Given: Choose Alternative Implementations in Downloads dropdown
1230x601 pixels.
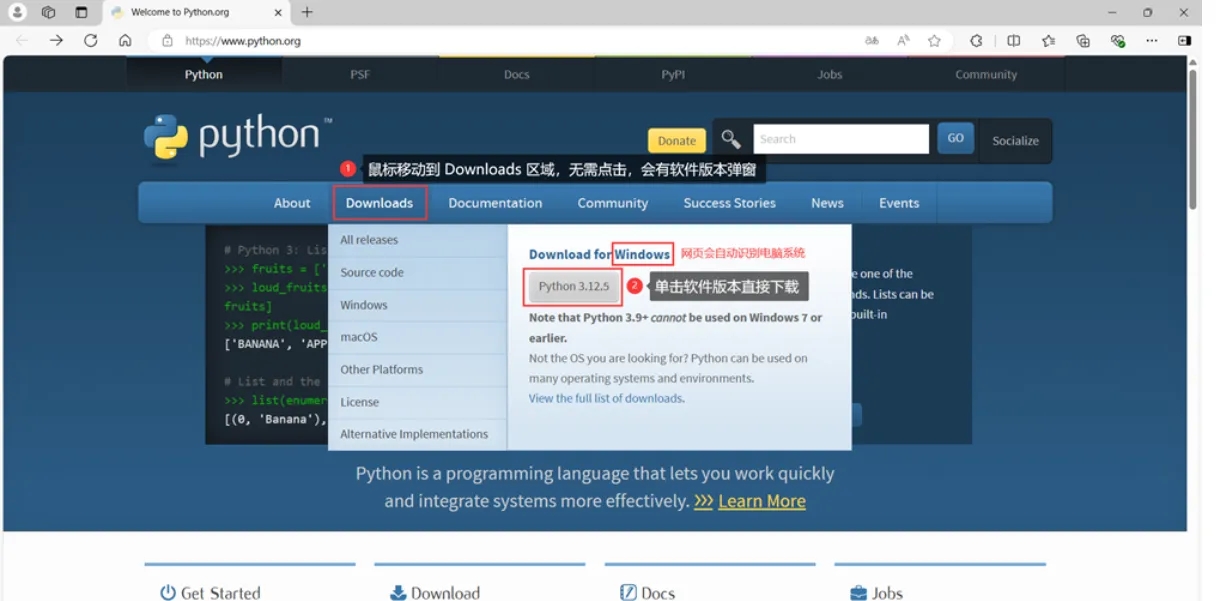Looking at the screenshot, I should pos(418,434).
